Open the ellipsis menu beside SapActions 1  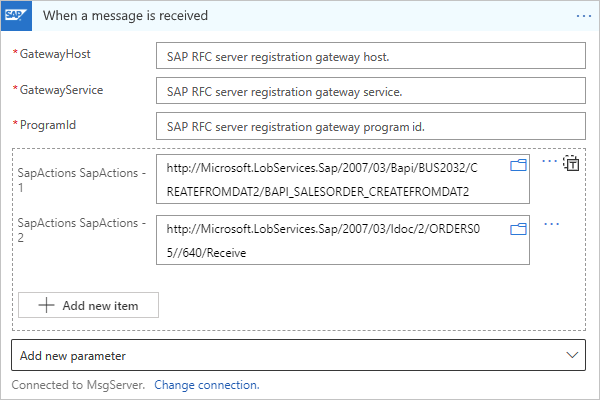coord(548,161)
